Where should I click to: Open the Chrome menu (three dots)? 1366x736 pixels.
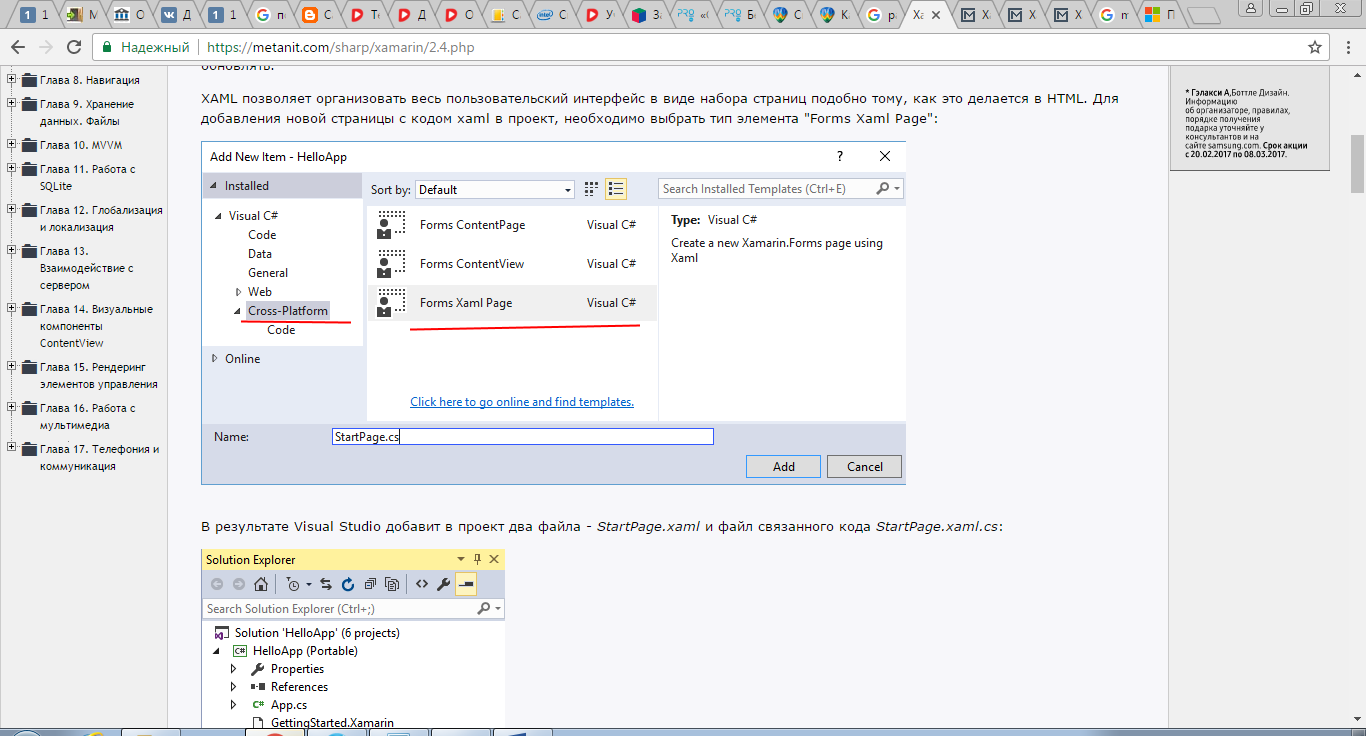point(1348,47)
